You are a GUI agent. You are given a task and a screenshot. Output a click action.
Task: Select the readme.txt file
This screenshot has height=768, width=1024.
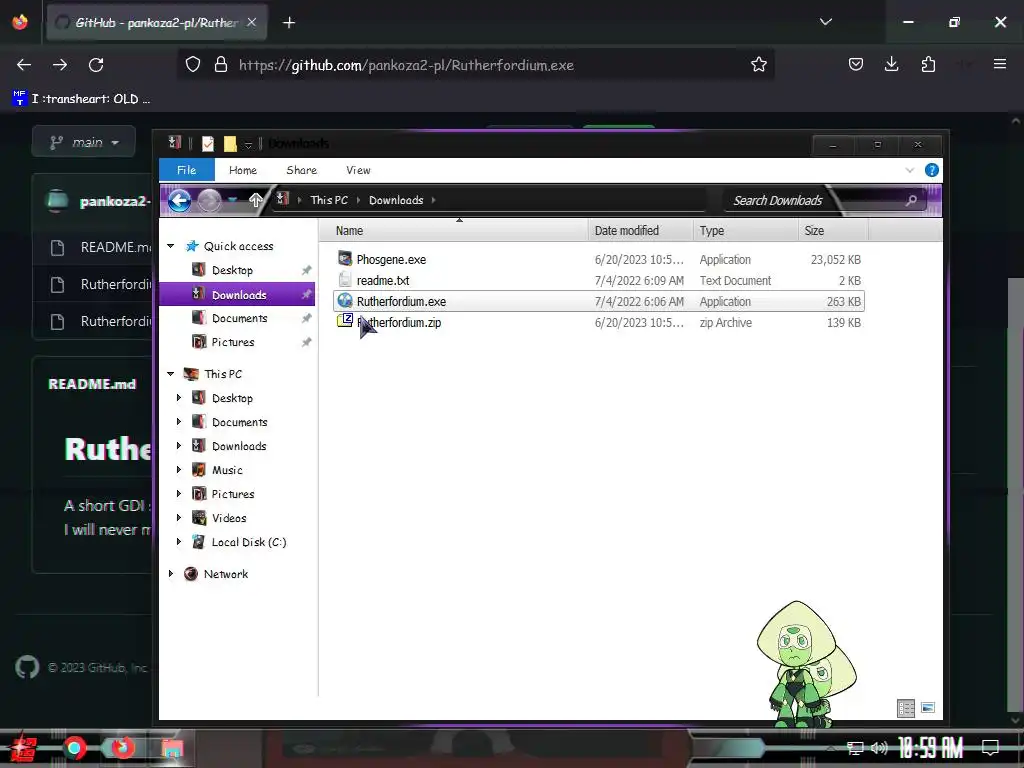598,280
